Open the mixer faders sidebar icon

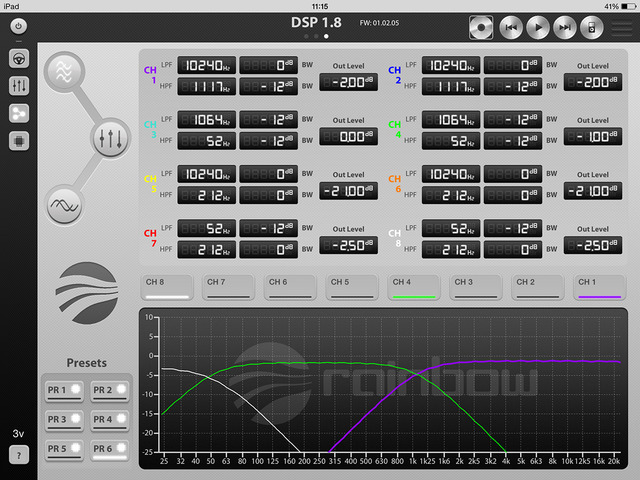19,86
